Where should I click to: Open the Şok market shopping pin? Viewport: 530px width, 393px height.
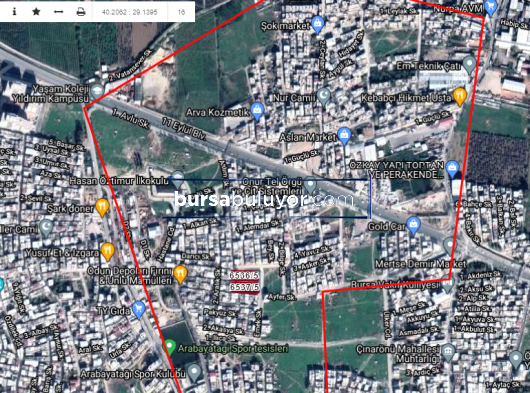tap(317, 24)
